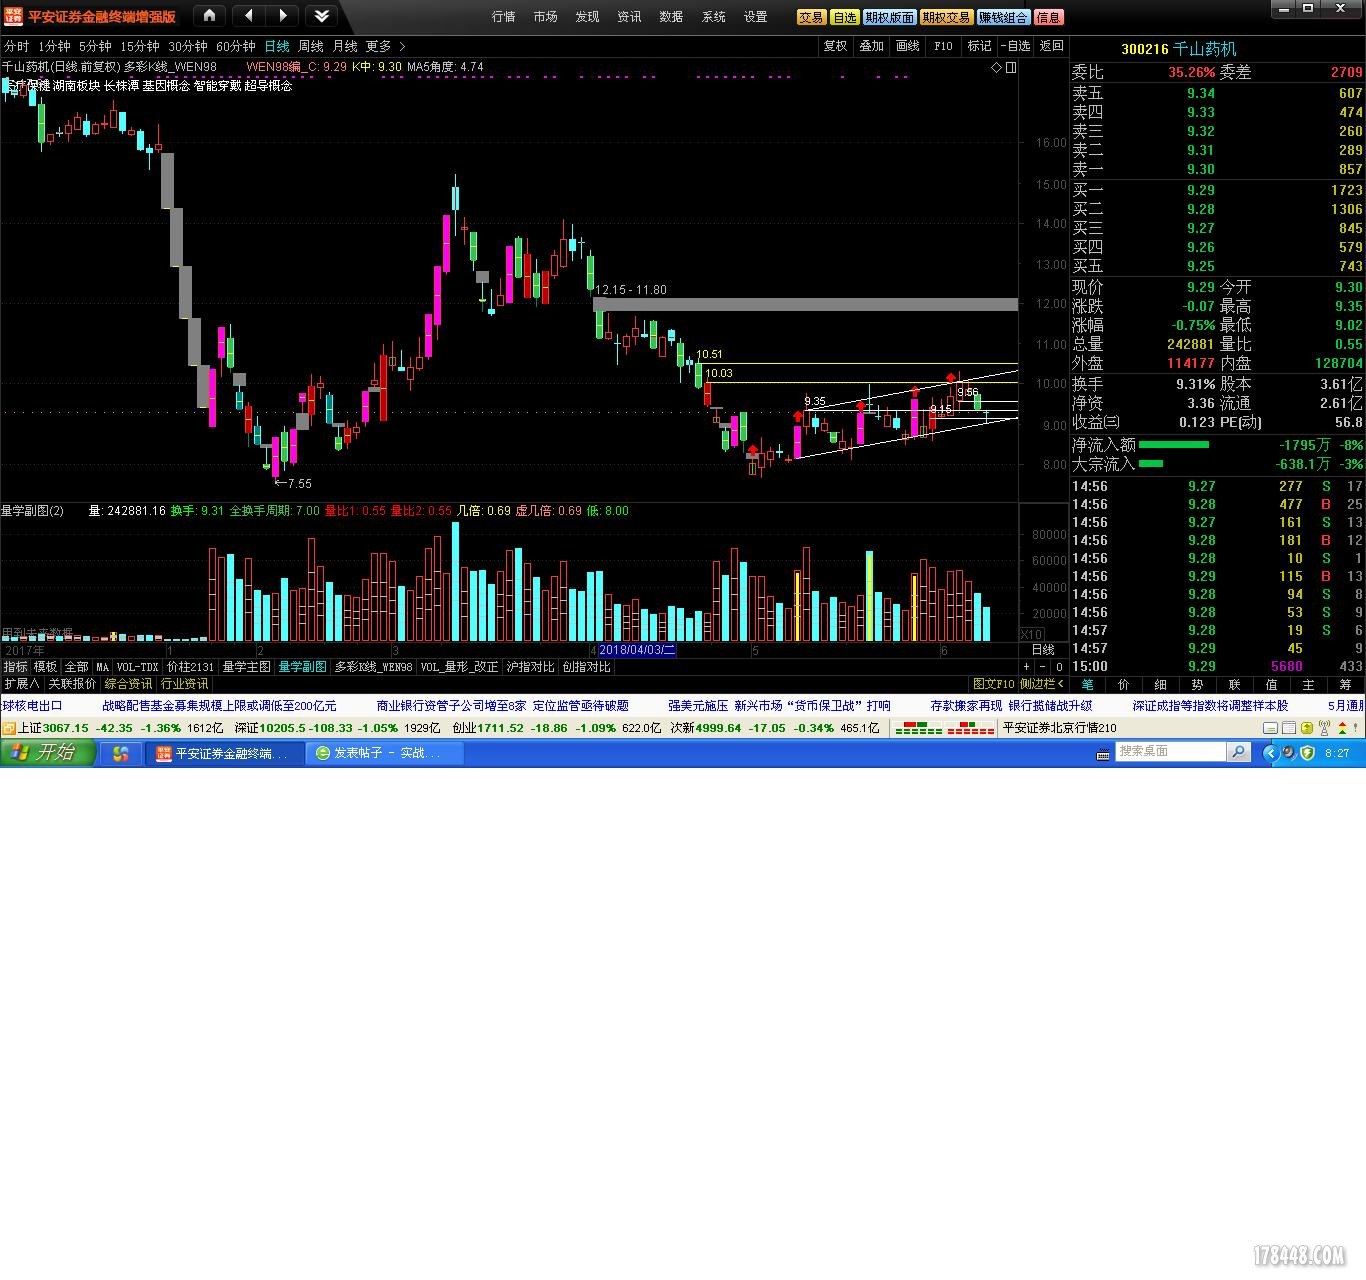The image size is (1366, 1280).
Task: Click the forward arrow navigation button
Action: 283,16
